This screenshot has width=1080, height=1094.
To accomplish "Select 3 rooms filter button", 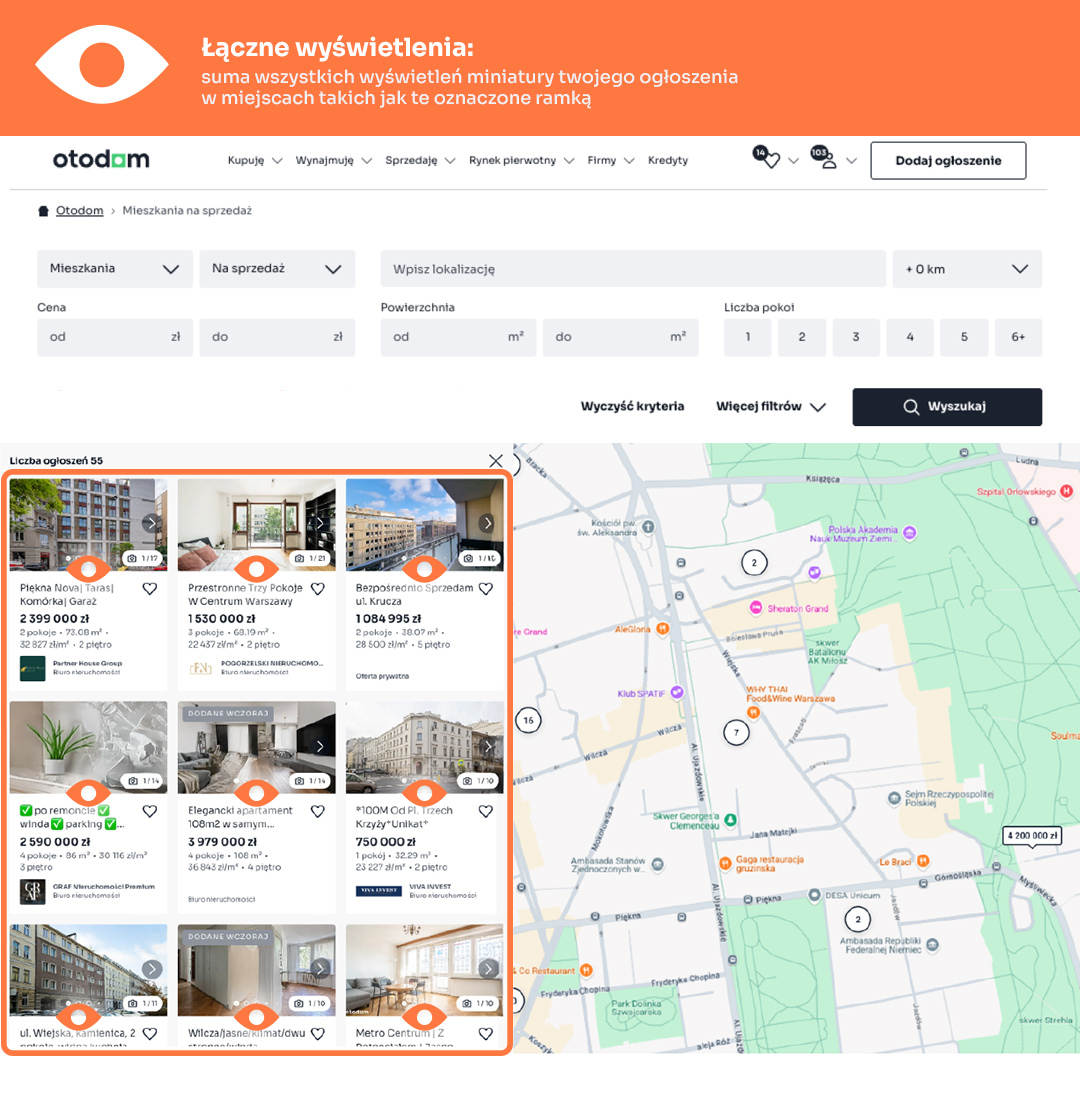I will pyautogui.click(x=856, y=337).
